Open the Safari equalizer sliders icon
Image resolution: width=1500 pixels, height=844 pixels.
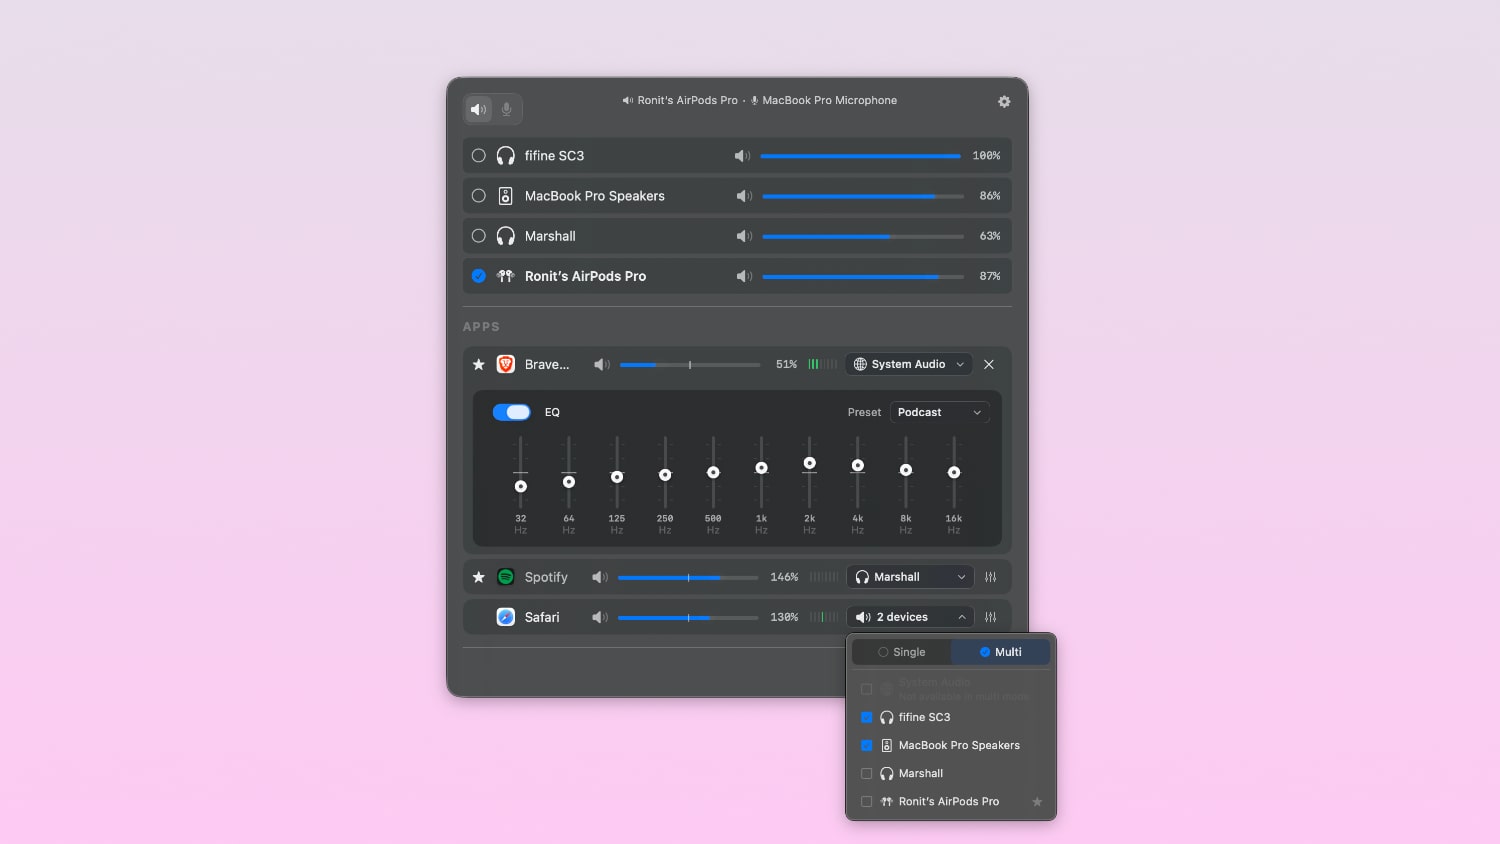click(x=990, y=617)
